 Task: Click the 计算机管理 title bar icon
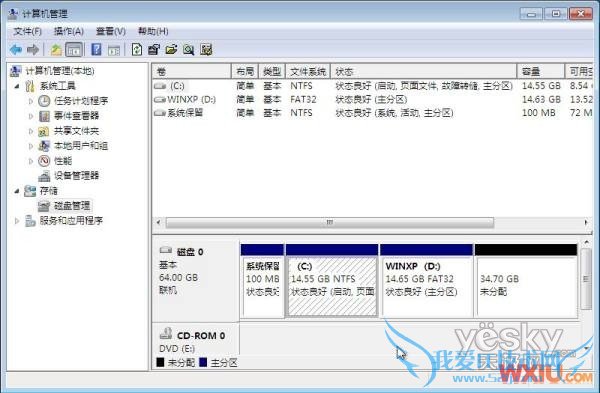(13, 14)
